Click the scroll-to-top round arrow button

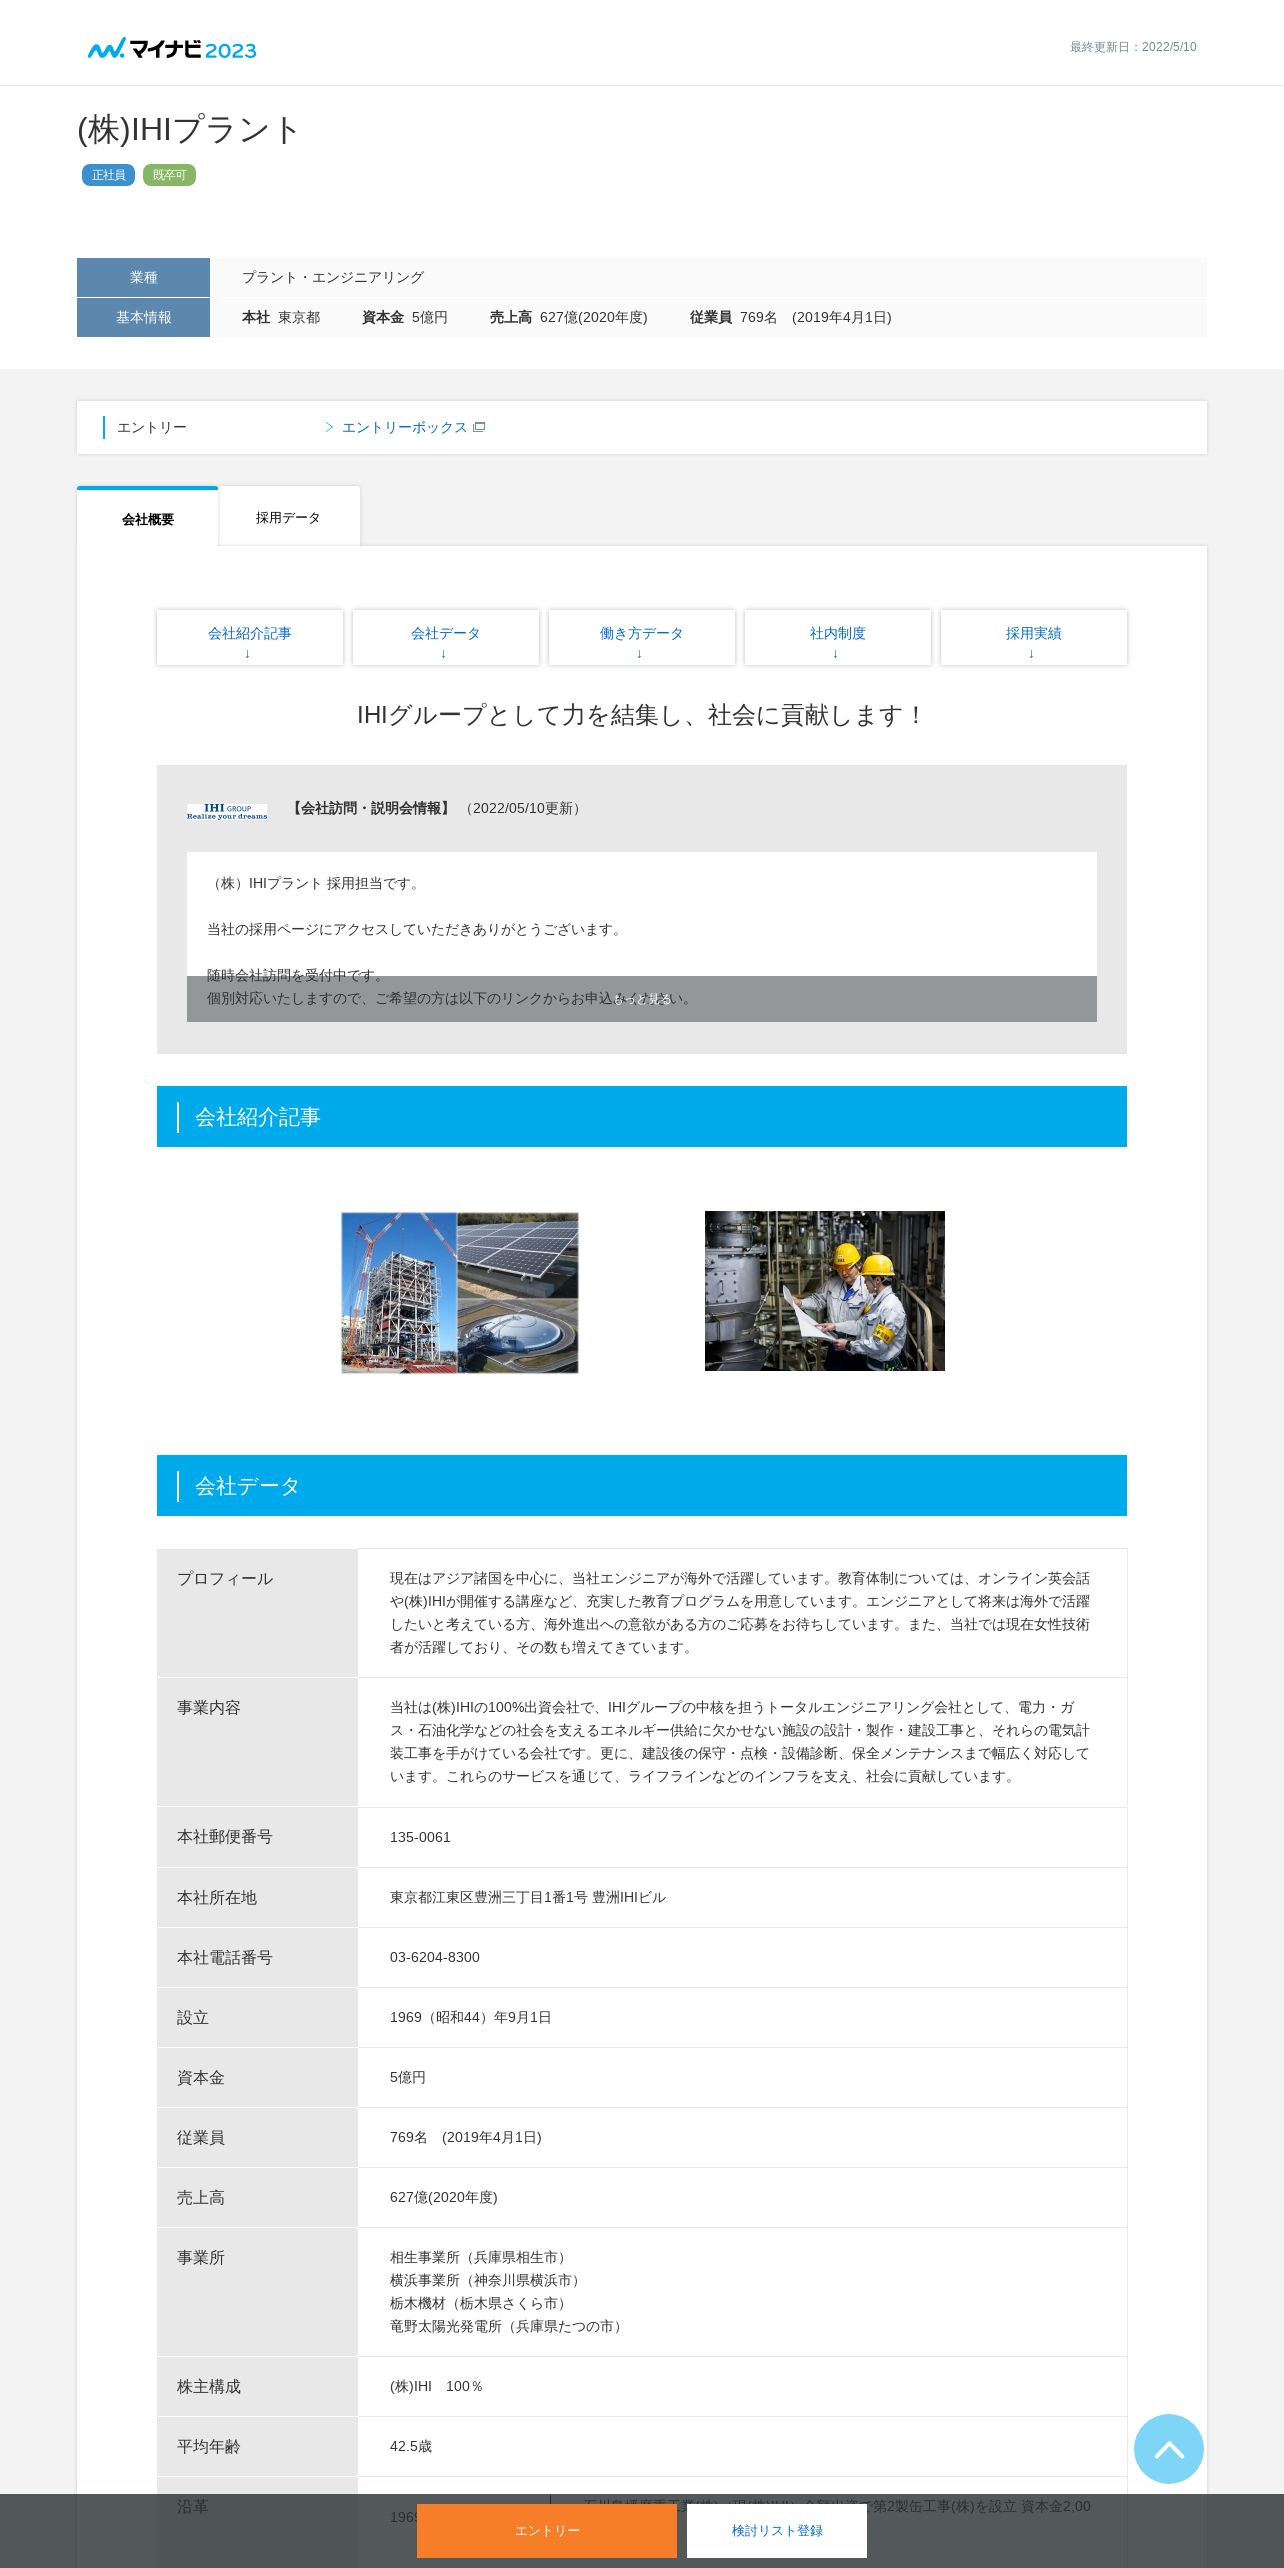coord(1168,2449)
